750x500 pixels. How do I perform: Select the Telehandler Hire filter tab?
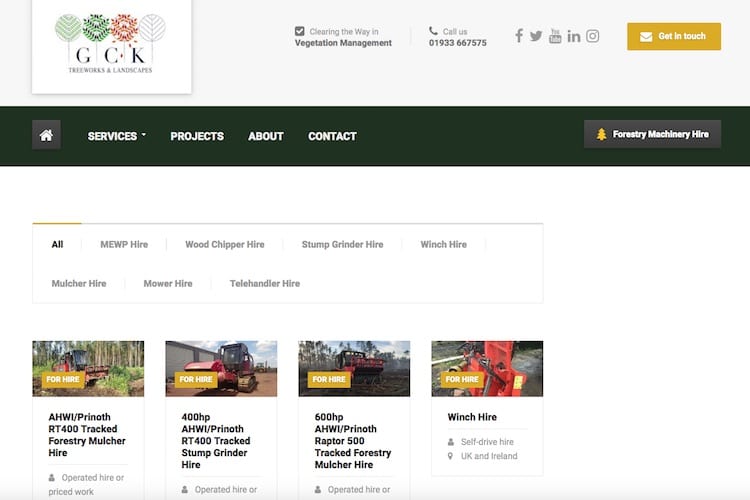[265, 283]
